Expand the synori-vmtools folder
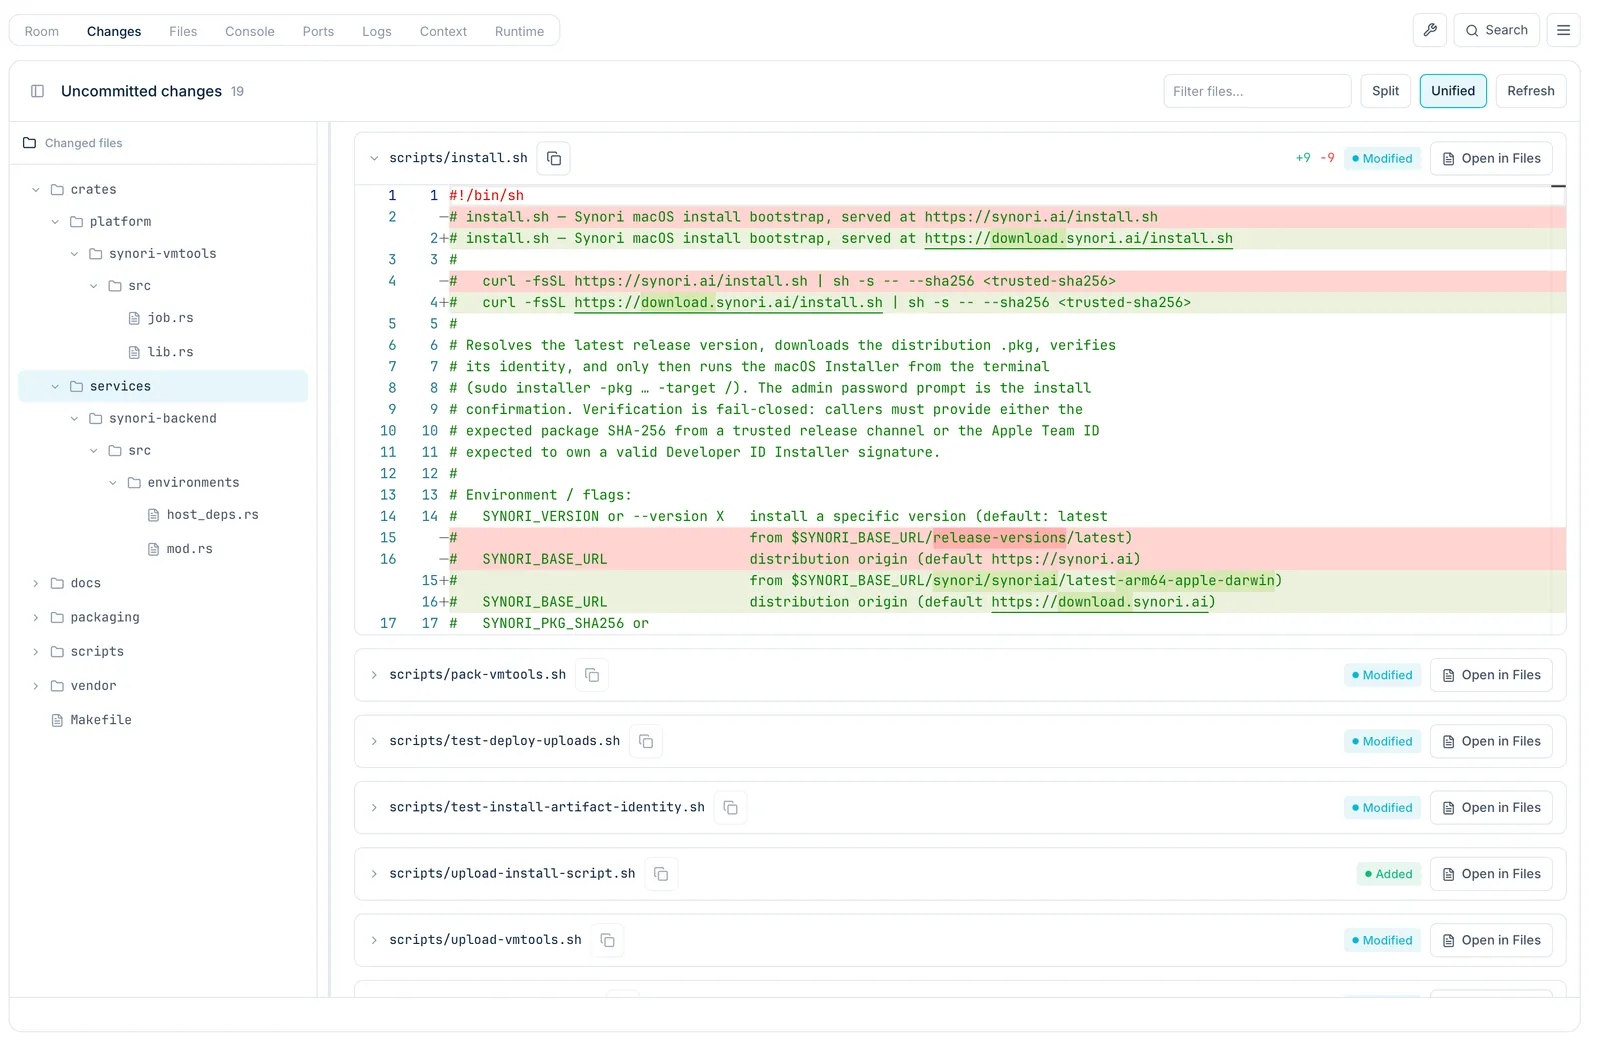 (74, 254)
